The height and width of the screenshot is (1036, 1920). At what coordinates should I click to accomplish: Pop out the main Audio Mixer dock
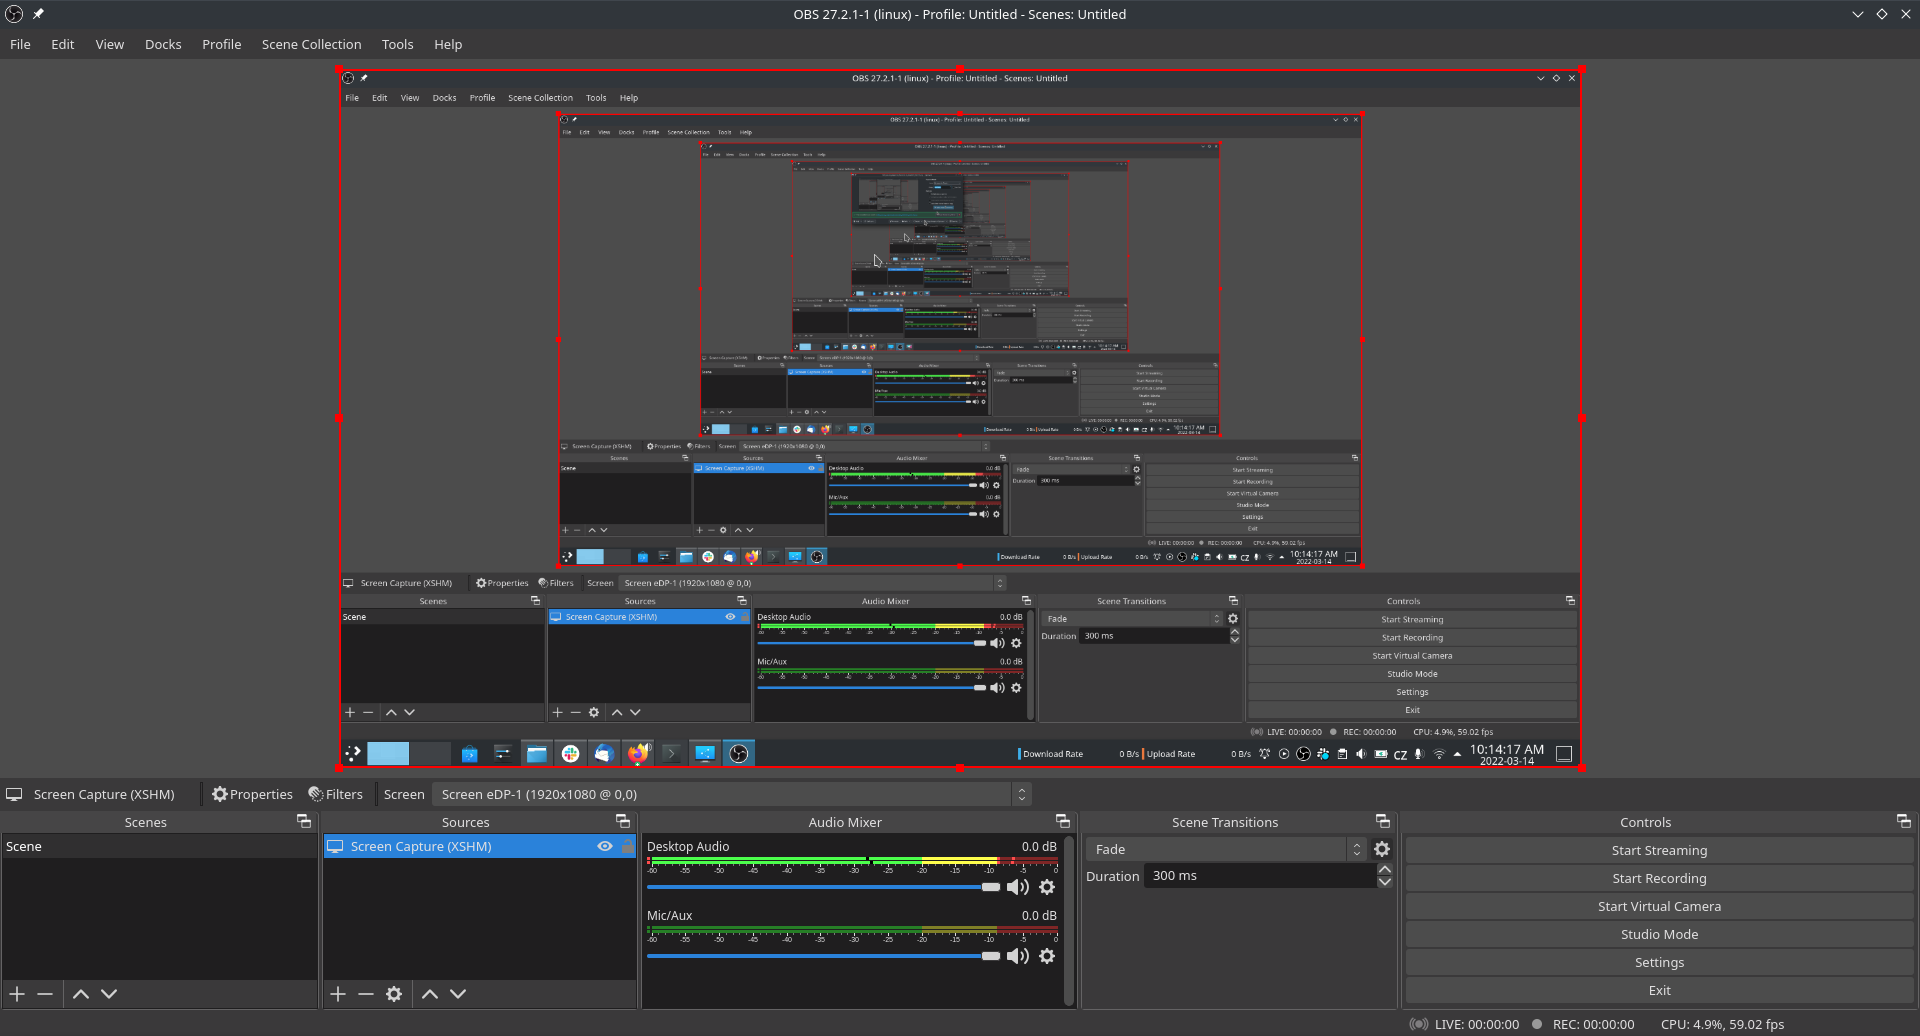coord(1063,821)
